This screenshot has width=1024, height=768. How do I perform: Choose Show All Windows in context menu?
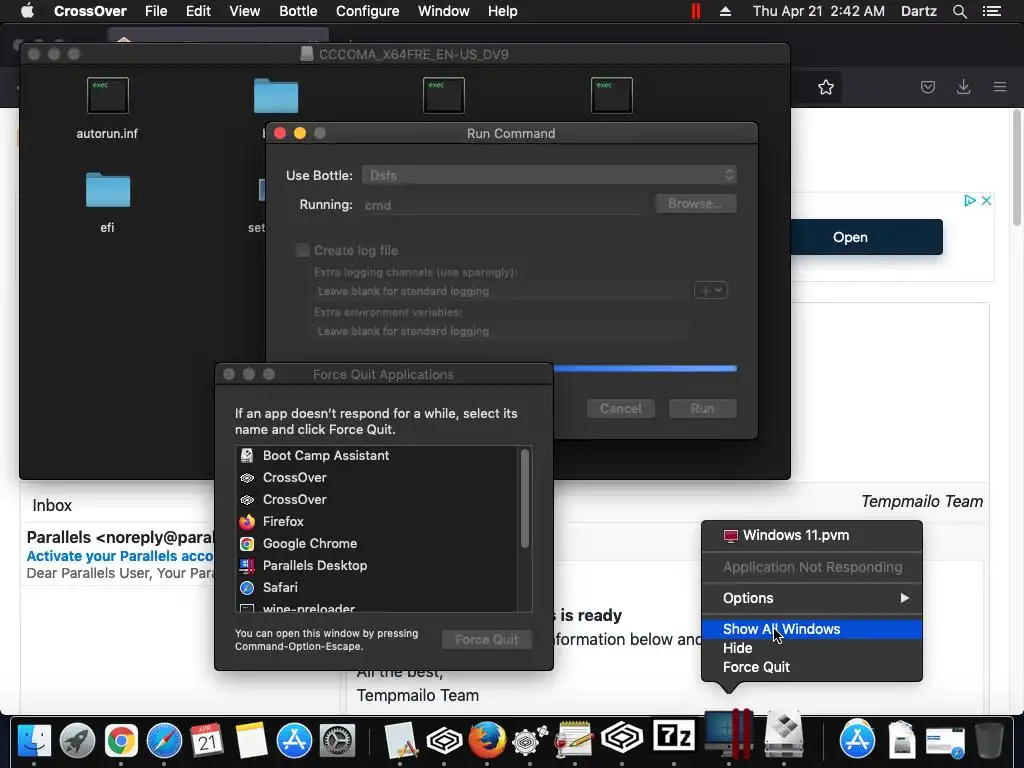(x=812, y=629)
